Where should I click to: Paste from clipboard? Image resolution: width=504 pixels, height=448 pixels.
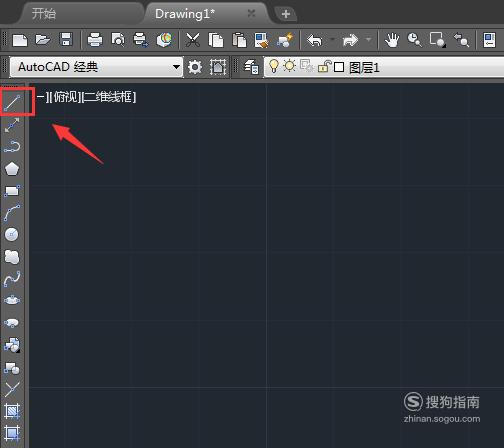click(x=239, y=40)
